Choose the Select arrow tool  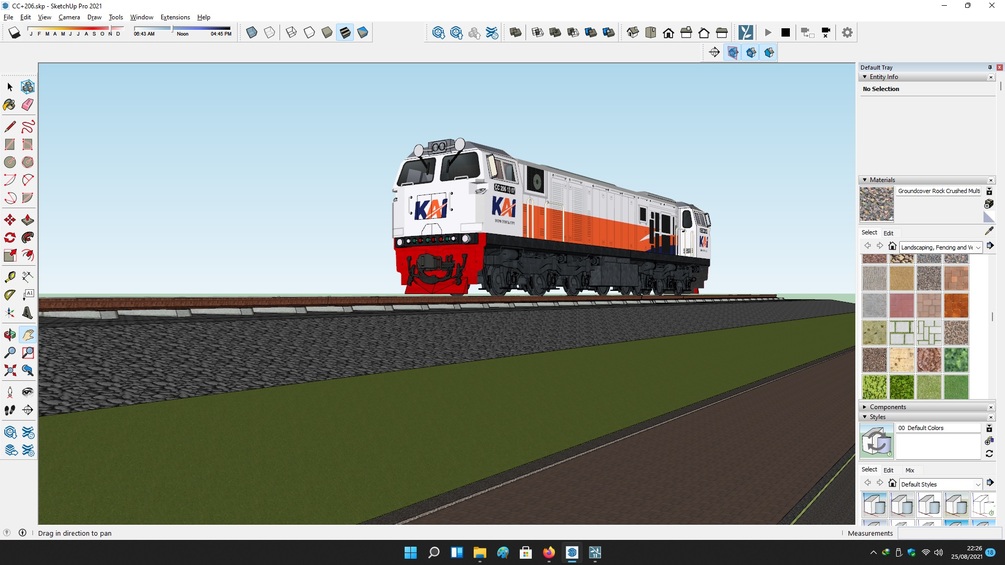(x=10, y=87)
